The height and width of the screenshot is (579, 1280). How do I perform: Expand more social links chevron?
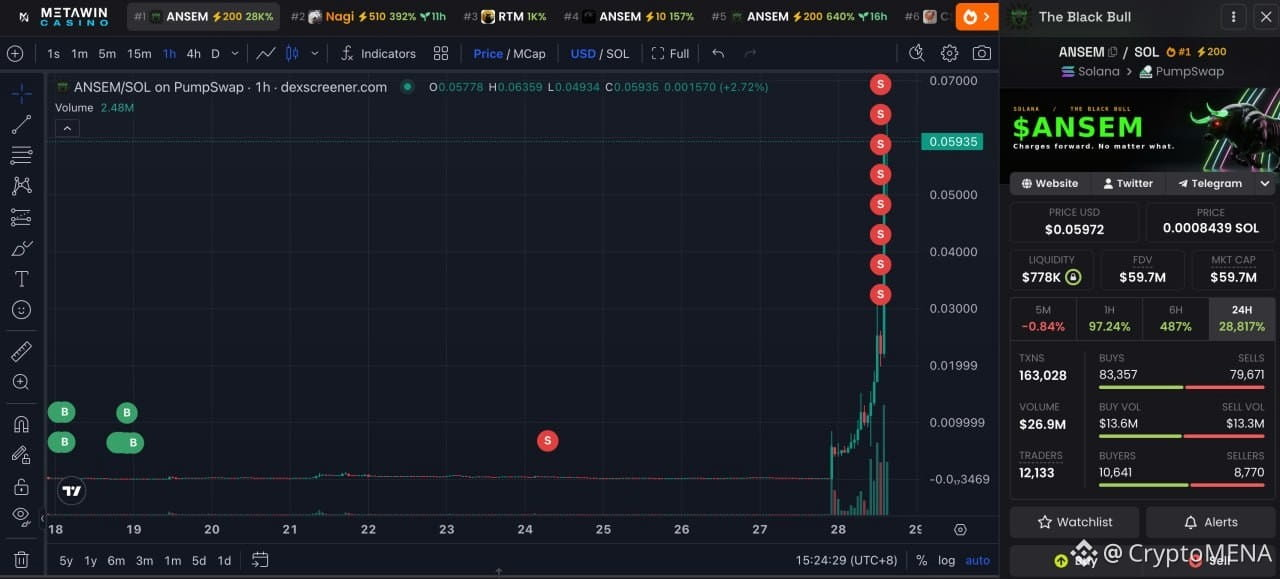1265,184
